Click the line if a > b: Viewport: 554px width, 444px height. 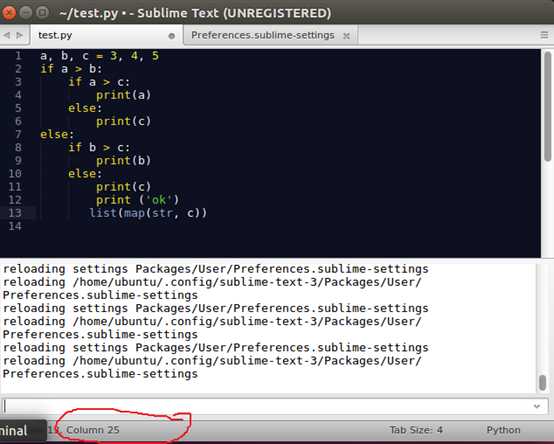pyautogui.click(x=71, y=69)
